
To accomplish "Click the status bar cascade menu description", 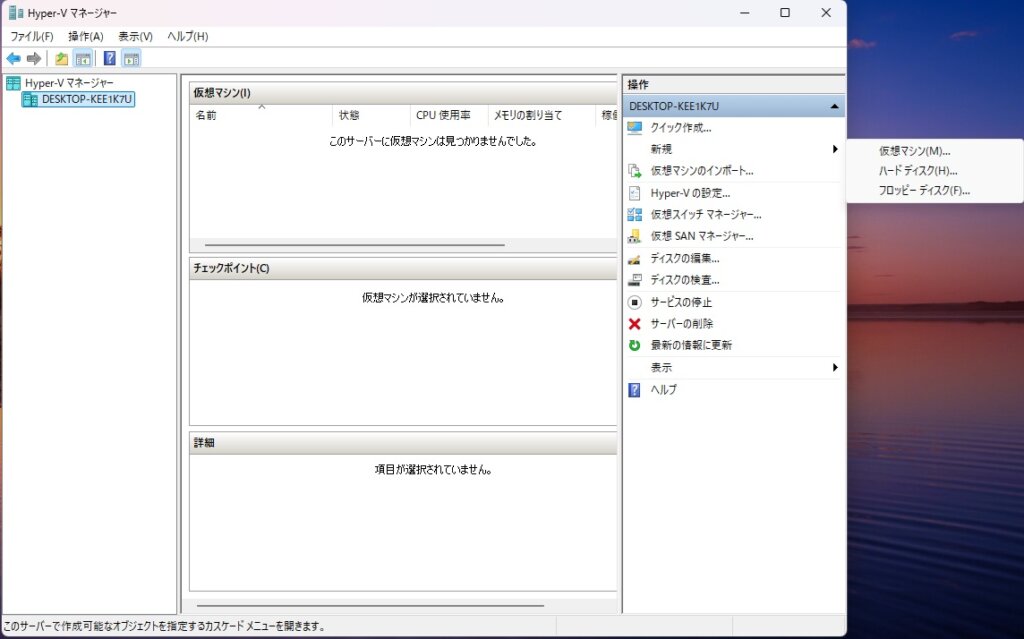I will (x=164, y=626).
